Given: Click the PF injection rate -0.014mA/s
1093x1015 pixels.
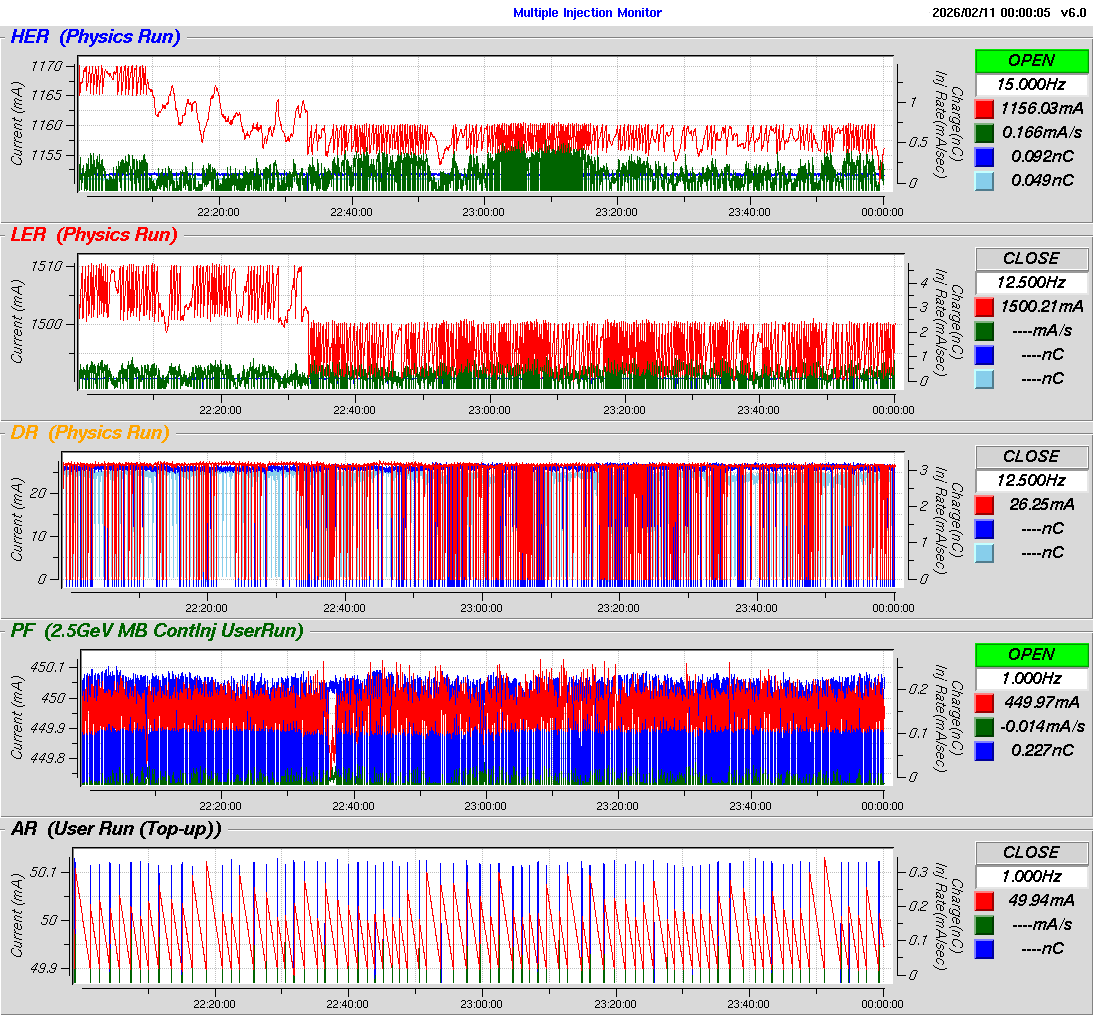Looking at the screenshot, I should (x=1042, y=726).
